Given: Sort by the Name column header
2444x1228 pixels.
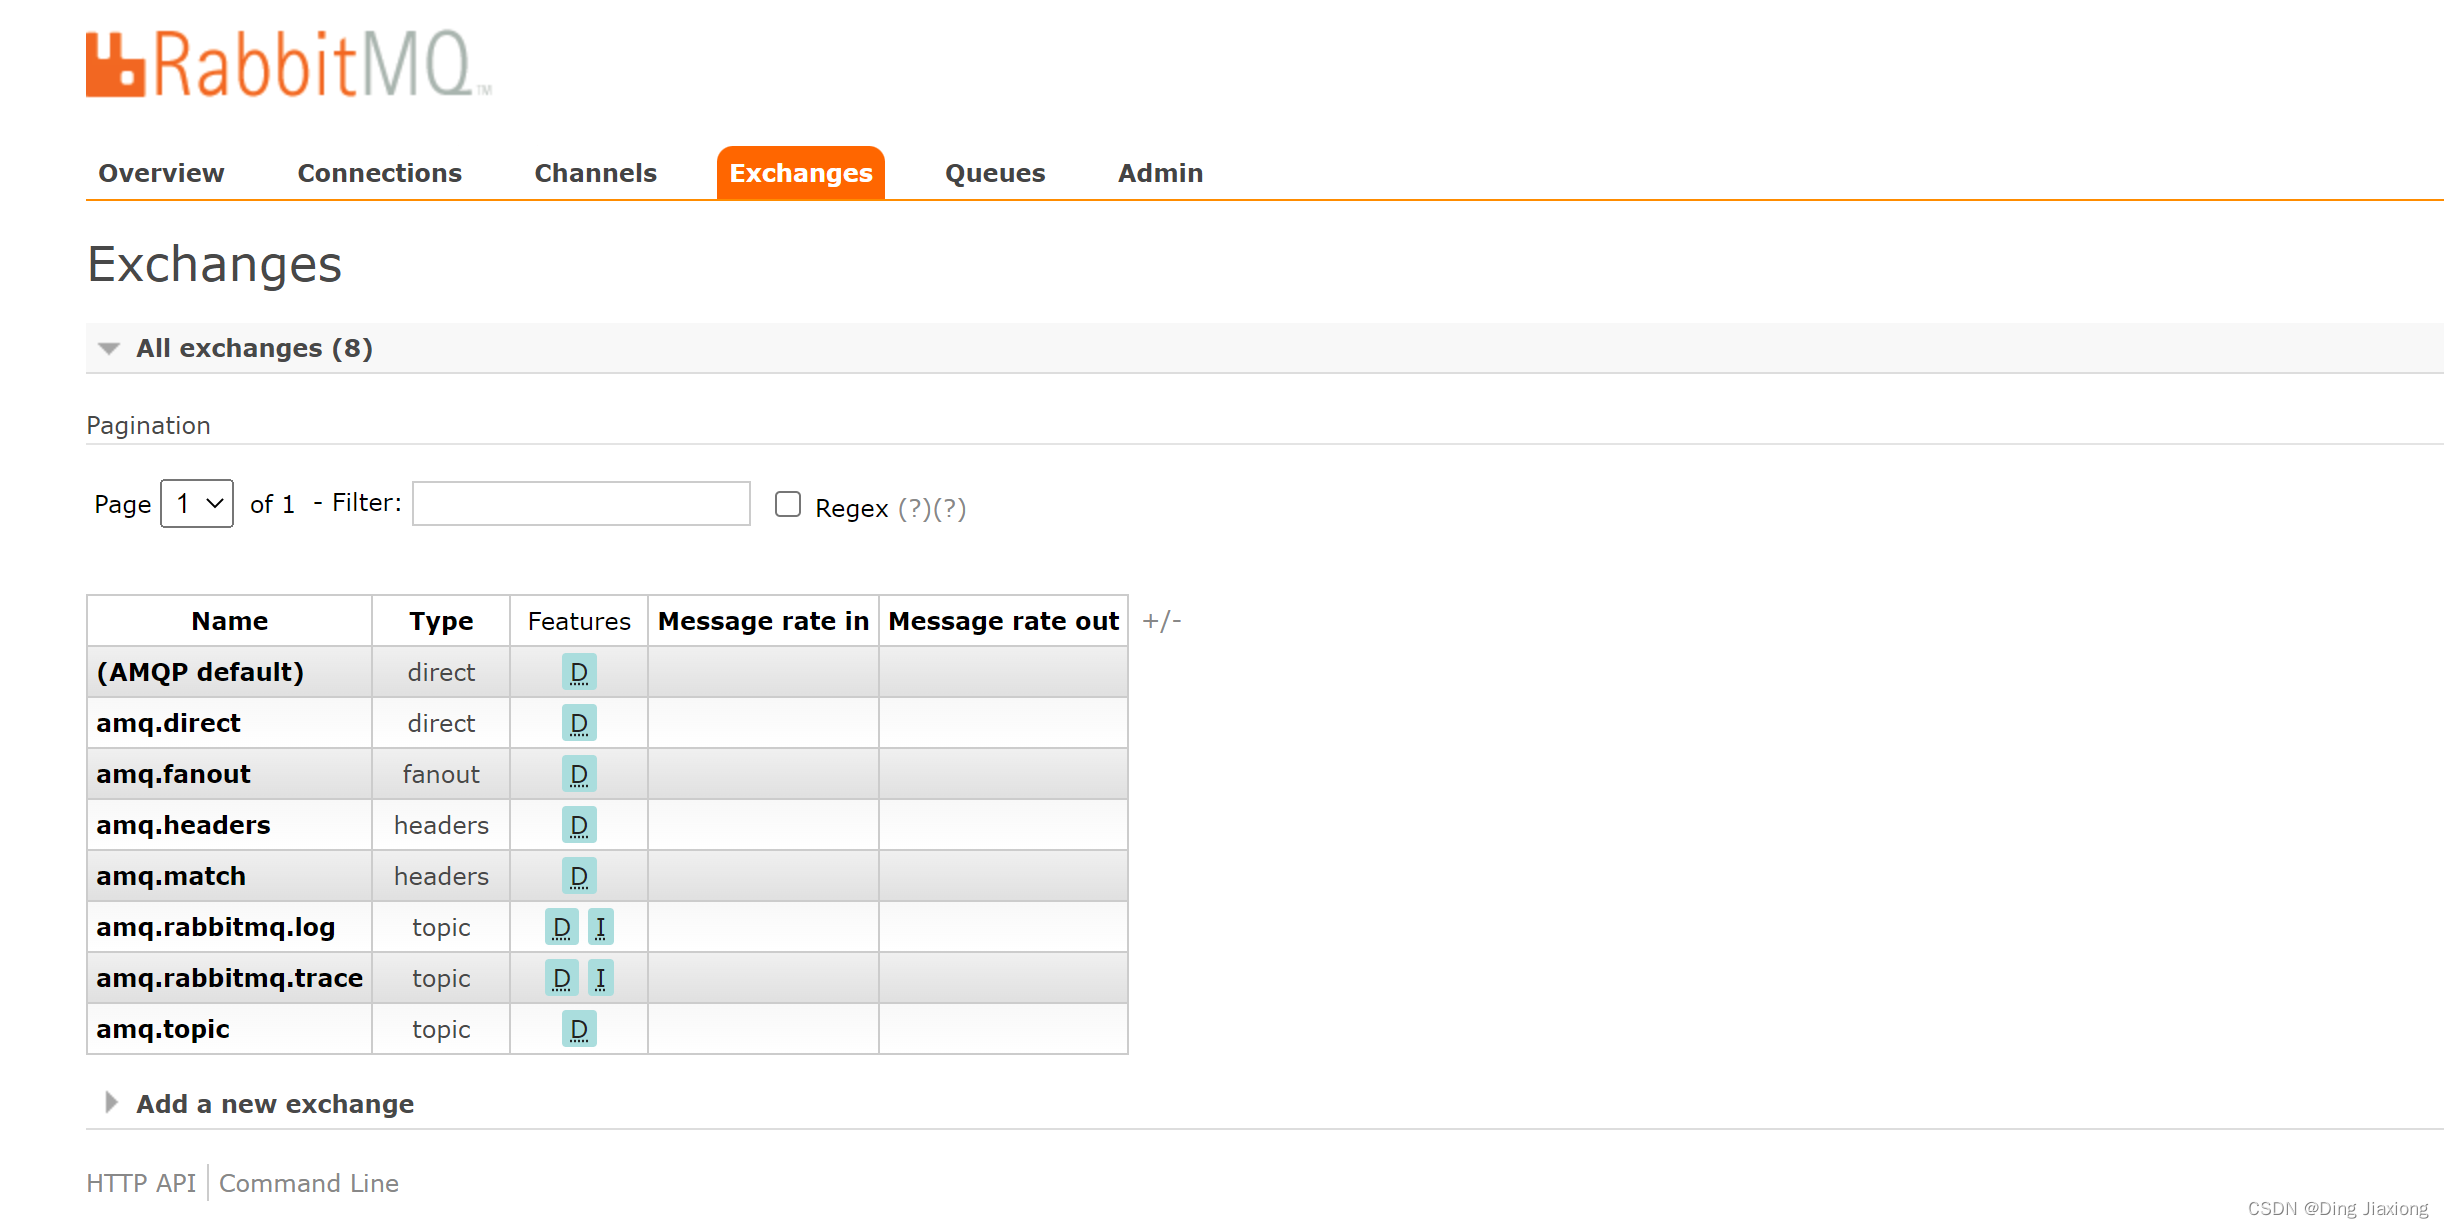Looking at the screenshot, I should (x=230, y=621).
